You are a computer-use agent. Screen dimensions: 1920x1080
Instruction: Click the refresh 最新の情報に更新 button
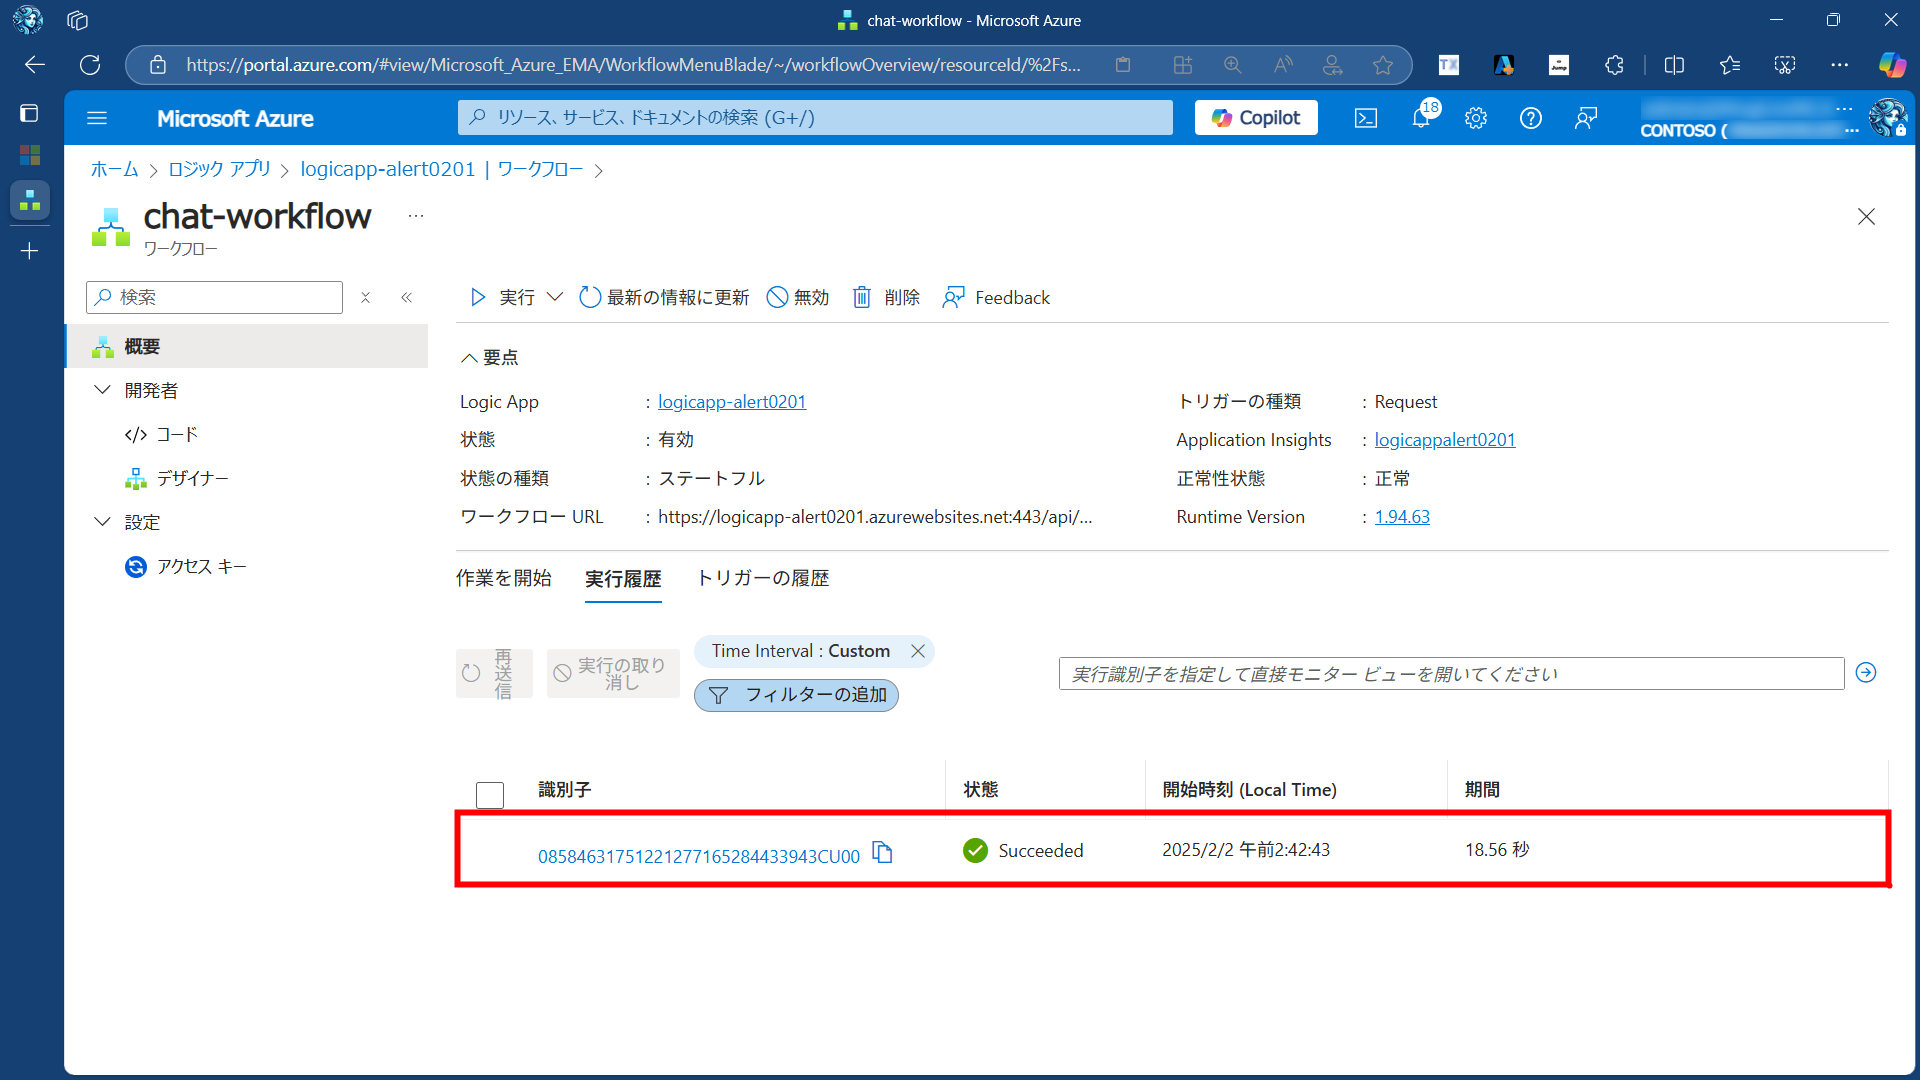[x=664, y=297]
